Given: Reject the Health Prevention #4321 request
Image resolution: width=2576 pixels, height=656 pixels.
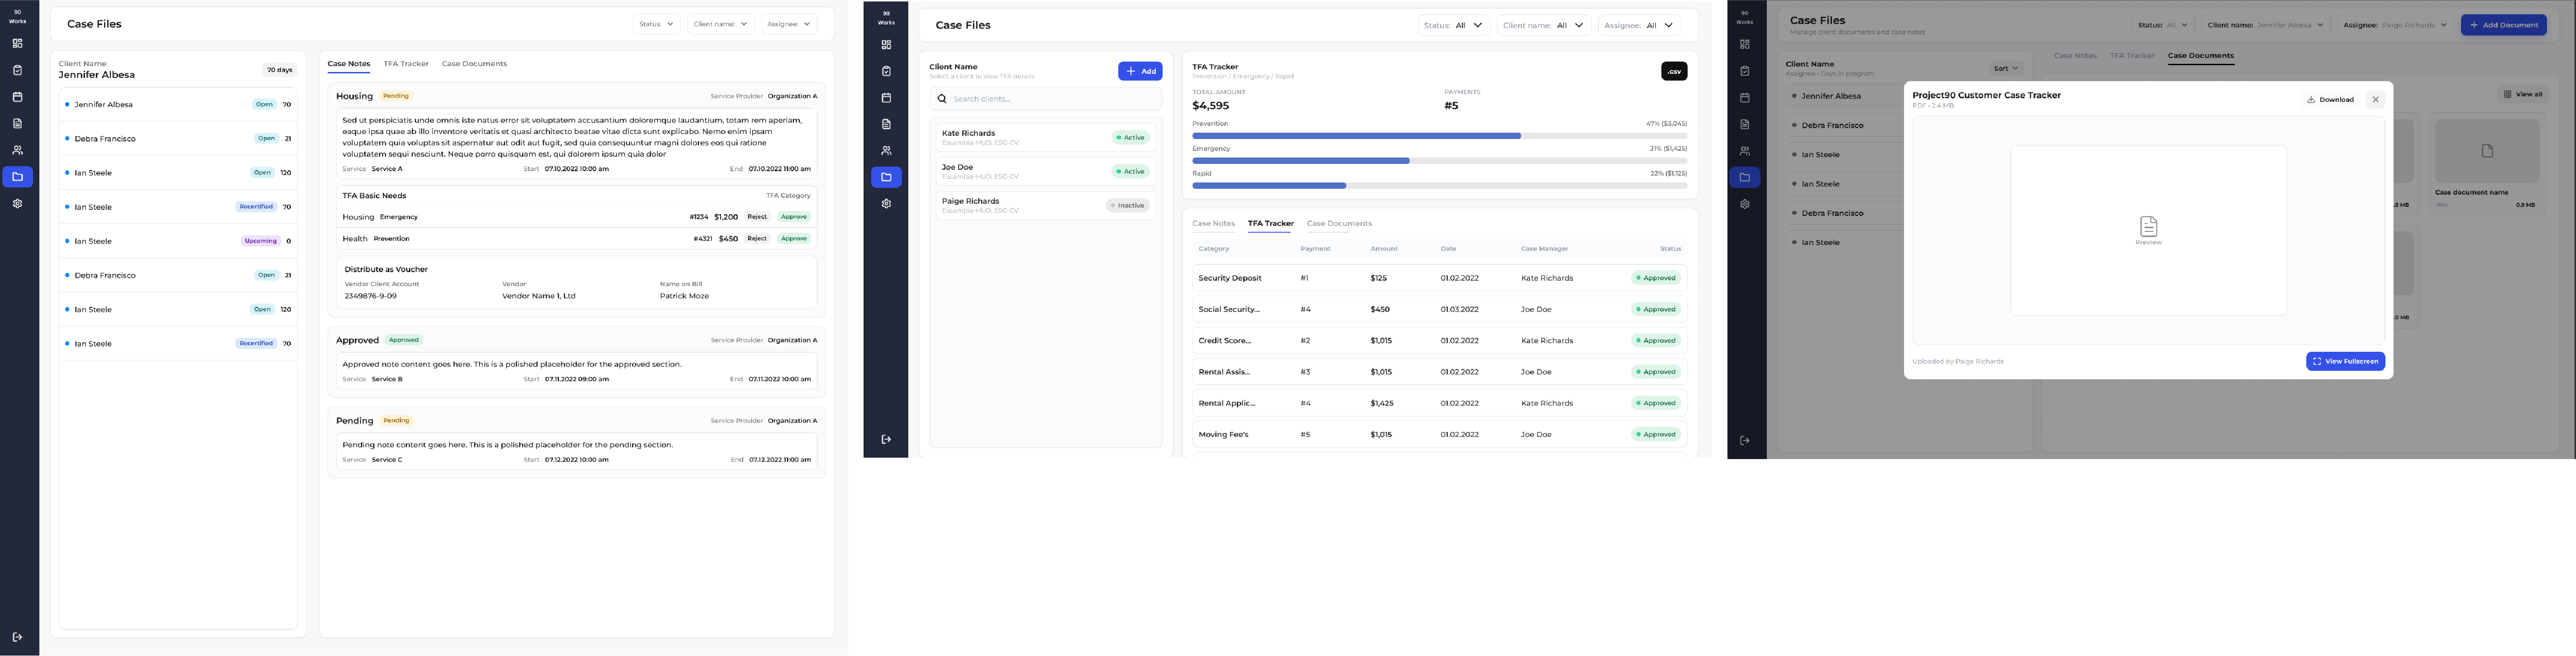Looking at the screenshot, I should pyautogui.click(x=757, y=239).
